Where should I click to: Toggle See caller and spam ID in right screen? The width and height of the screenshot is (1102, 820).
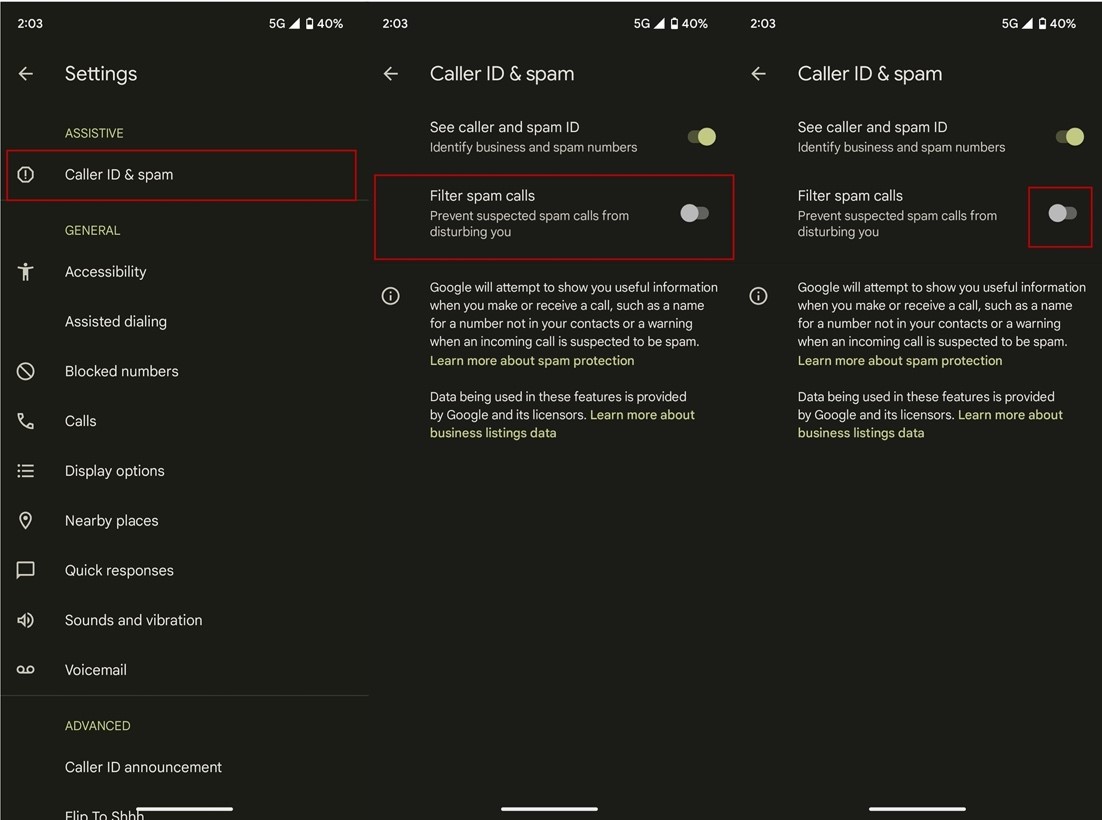(x=1069, y=137)
